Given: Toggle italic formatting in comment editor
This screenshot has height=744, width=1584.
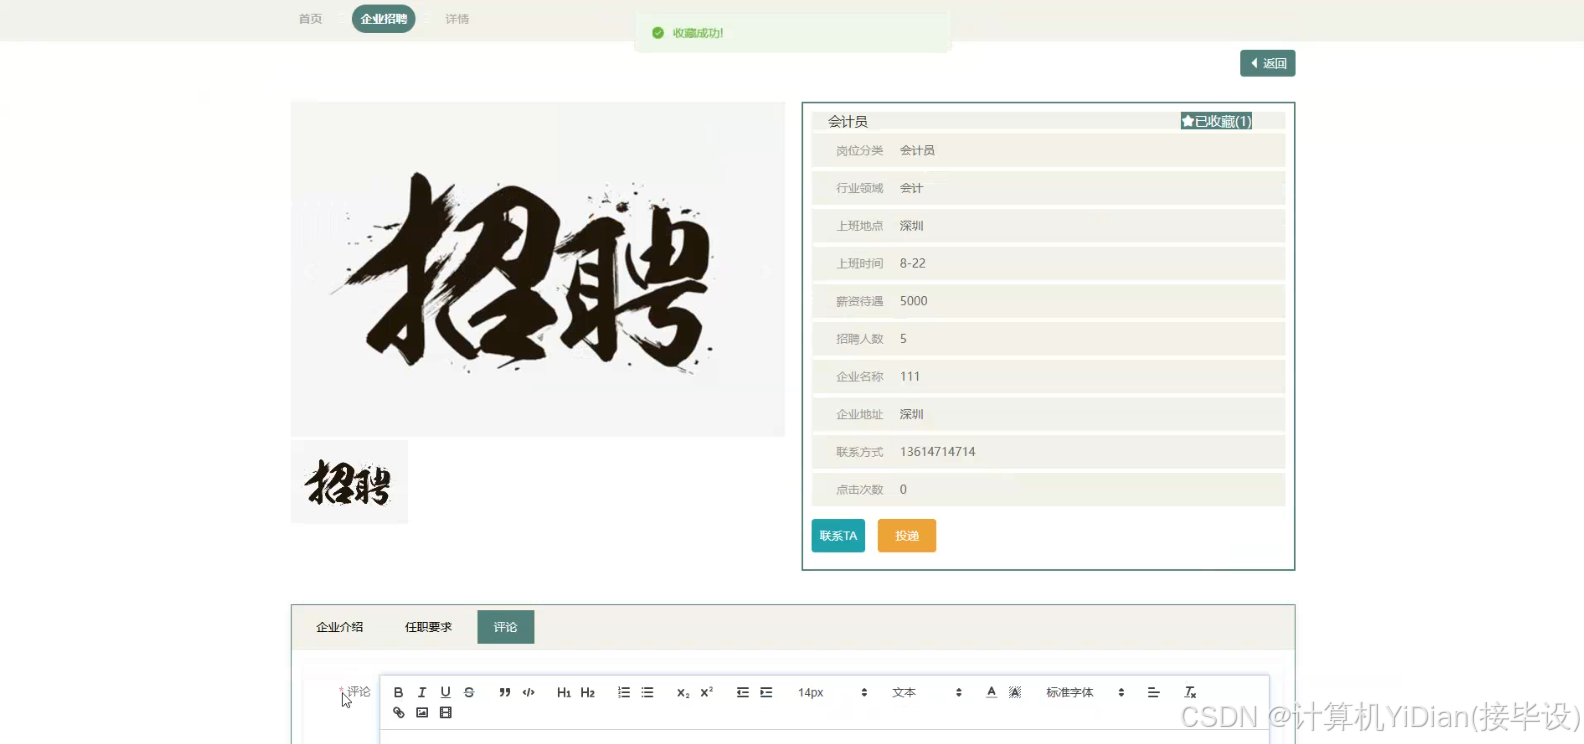Looking at the screenshot, I should (x=422, y=692).
